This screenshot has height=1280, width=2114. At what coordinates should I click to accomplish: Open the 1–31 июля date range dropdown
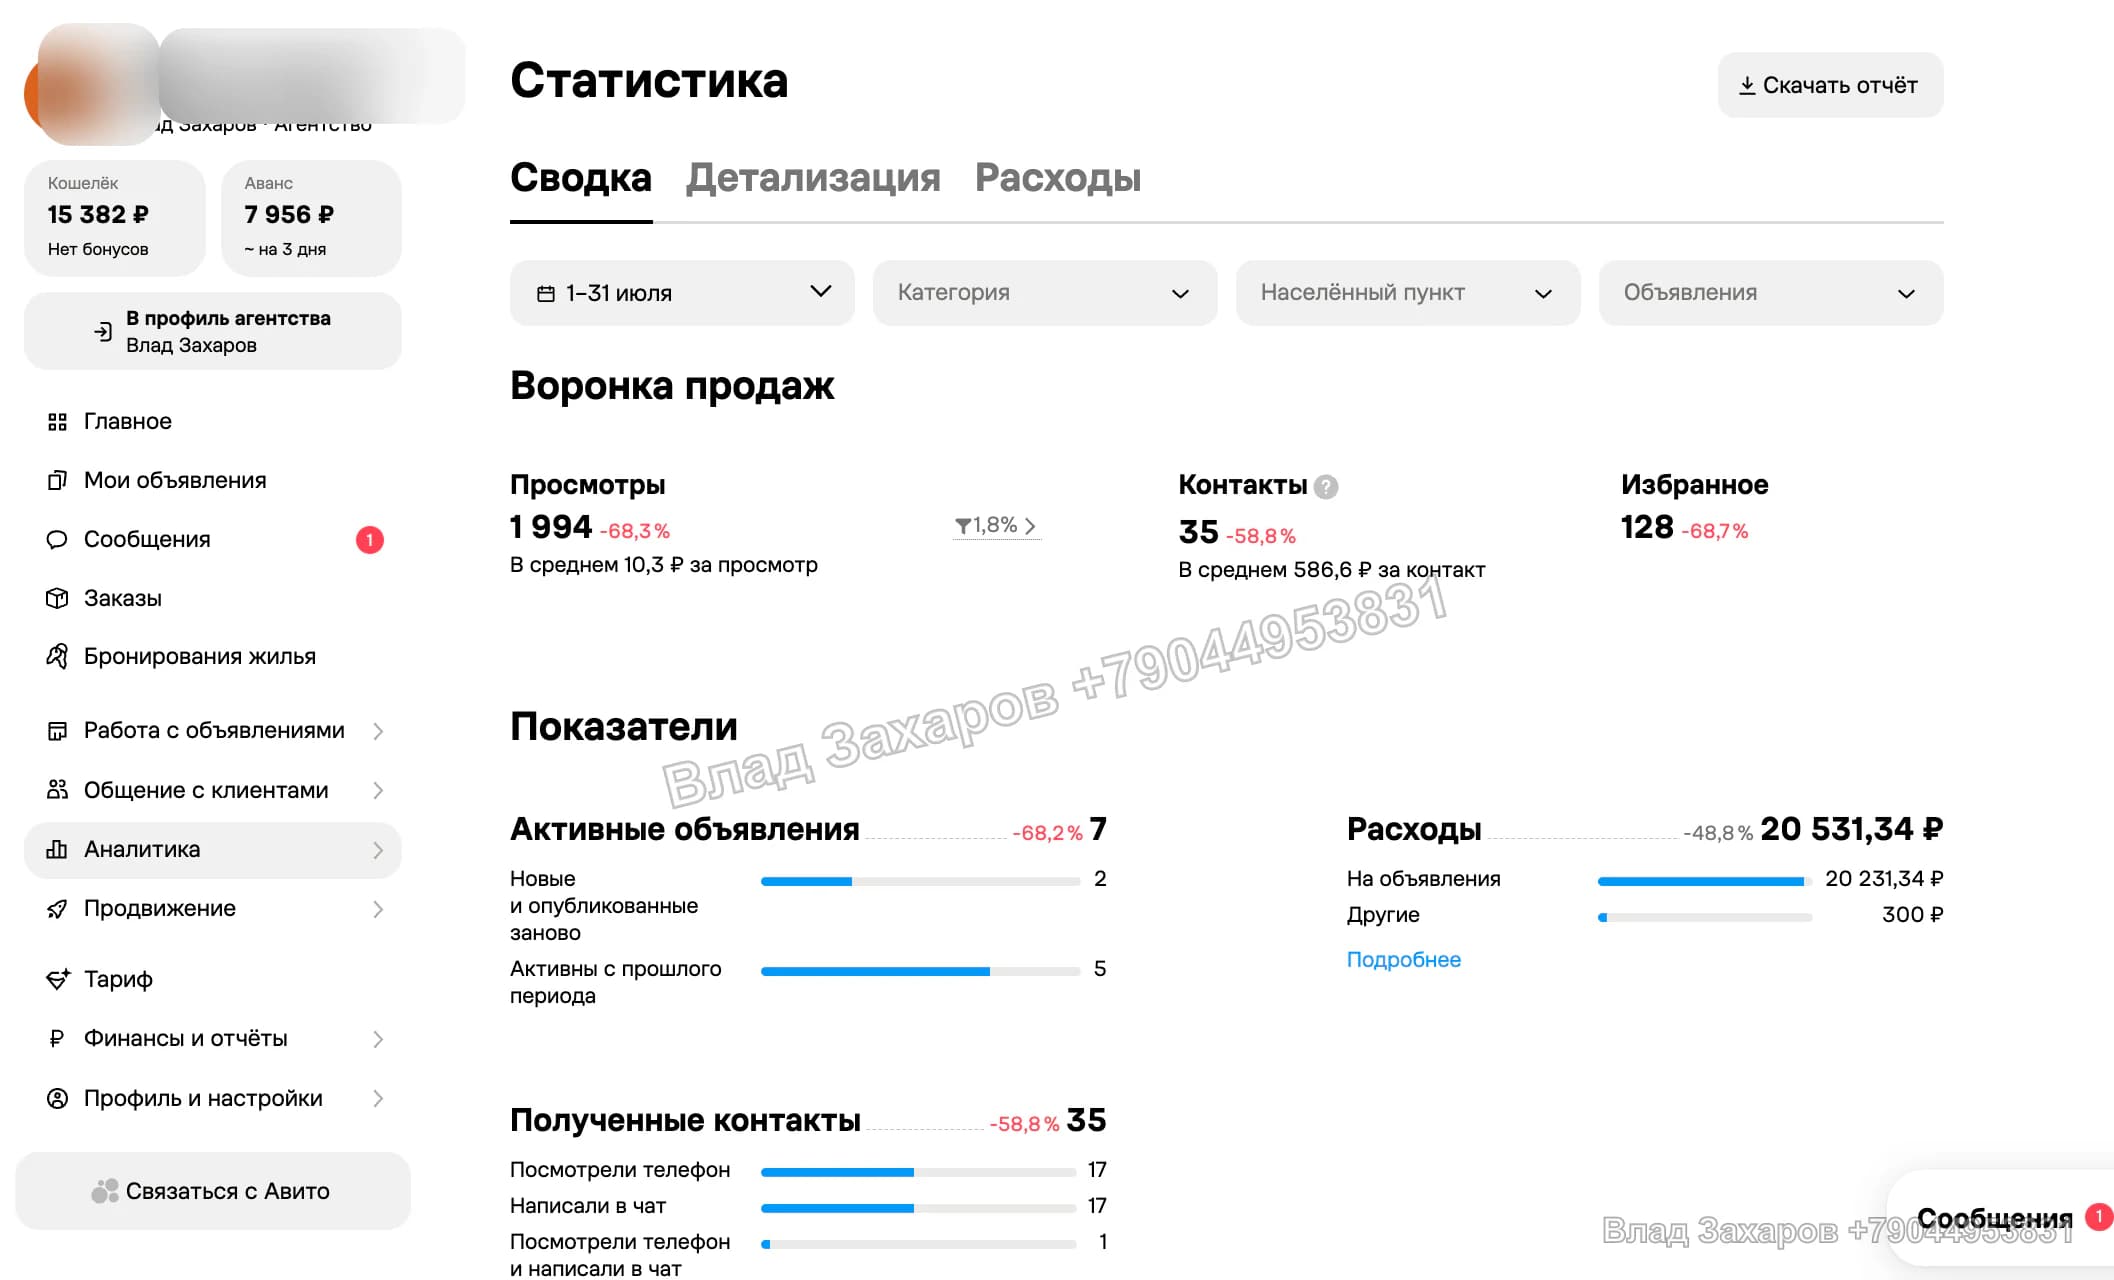[x=682, y=293]
